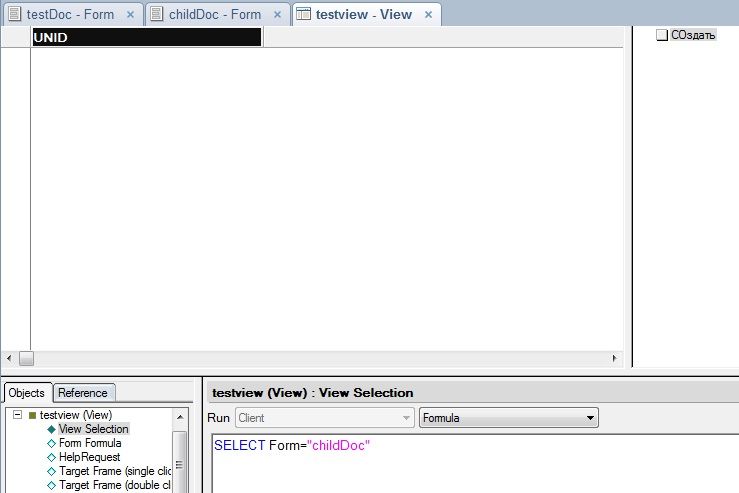Collapse the testview (View) tree node
Image resolution: width=739 pixels, height=493 pixels.
pyautogui.click(x=17, y=415)
